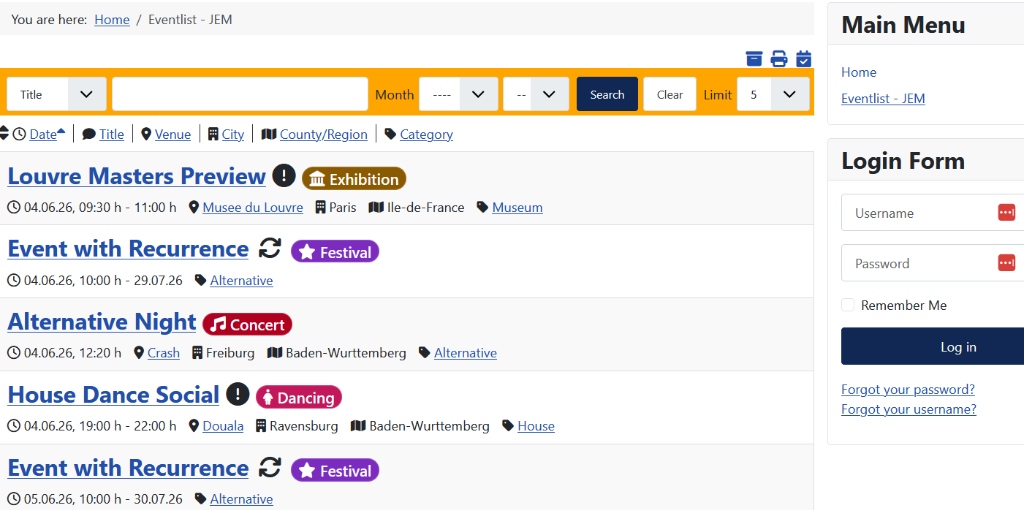
Task: Open the Douala venue link
Action: tap(223, 426)
